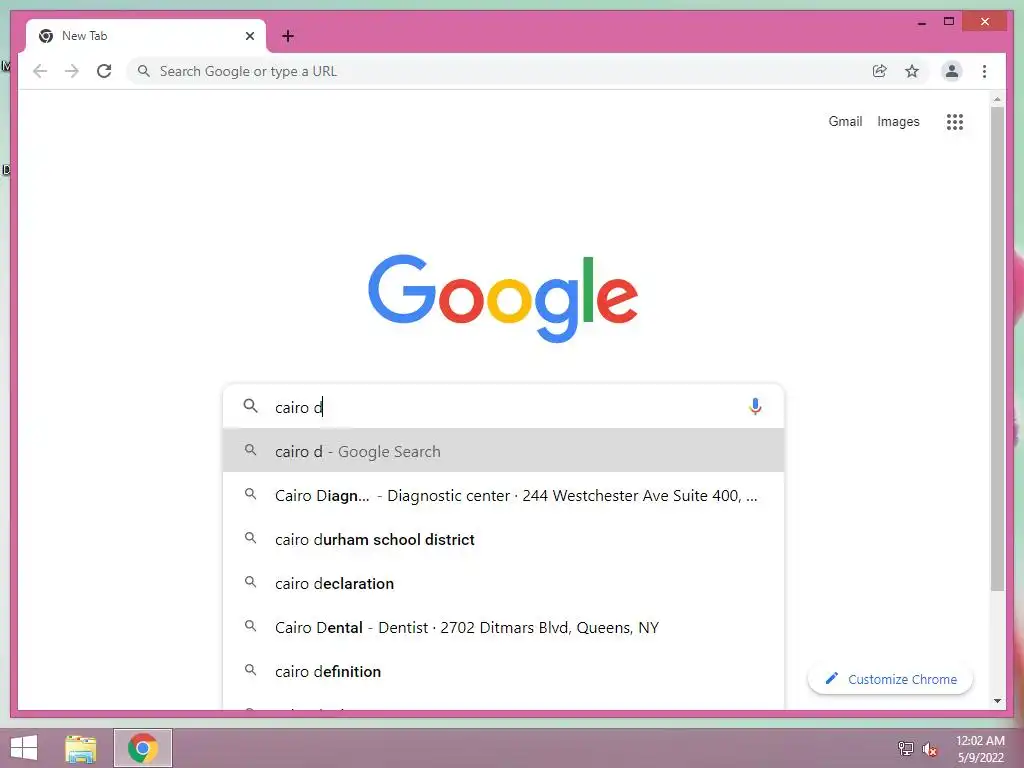This screenshot has width=1024, height=768.
Task: Open the Images link
Action: tap(898, 121)
